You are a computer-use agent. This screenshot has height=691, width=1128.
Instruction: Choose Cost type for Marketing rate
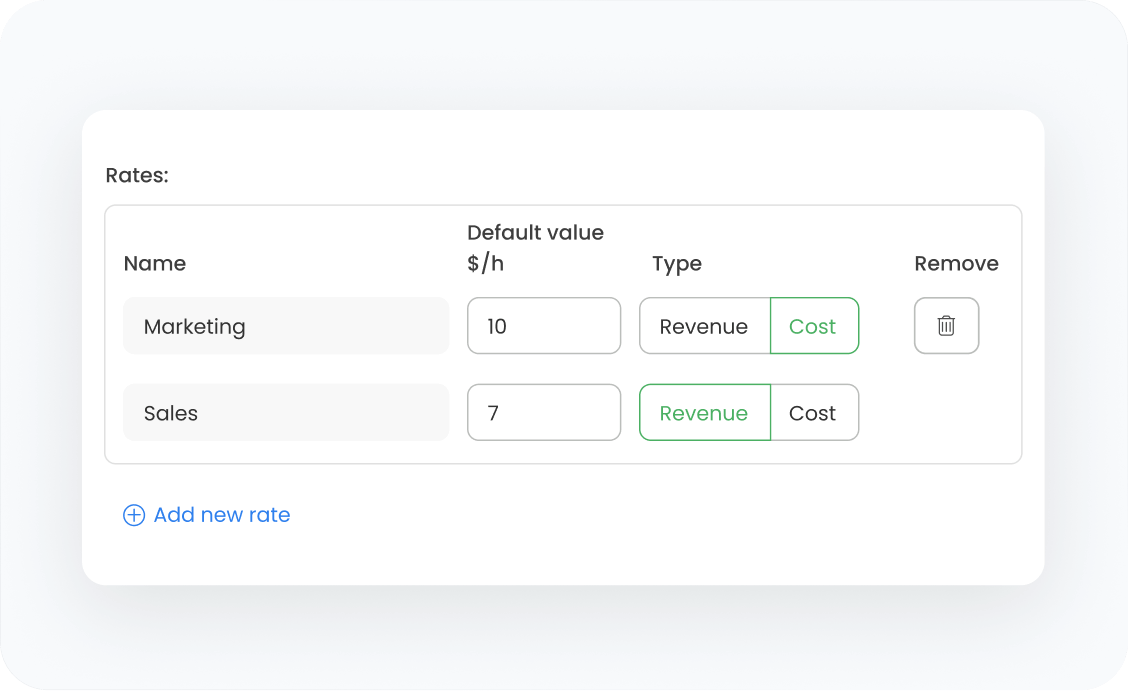[x=813, y=326]
